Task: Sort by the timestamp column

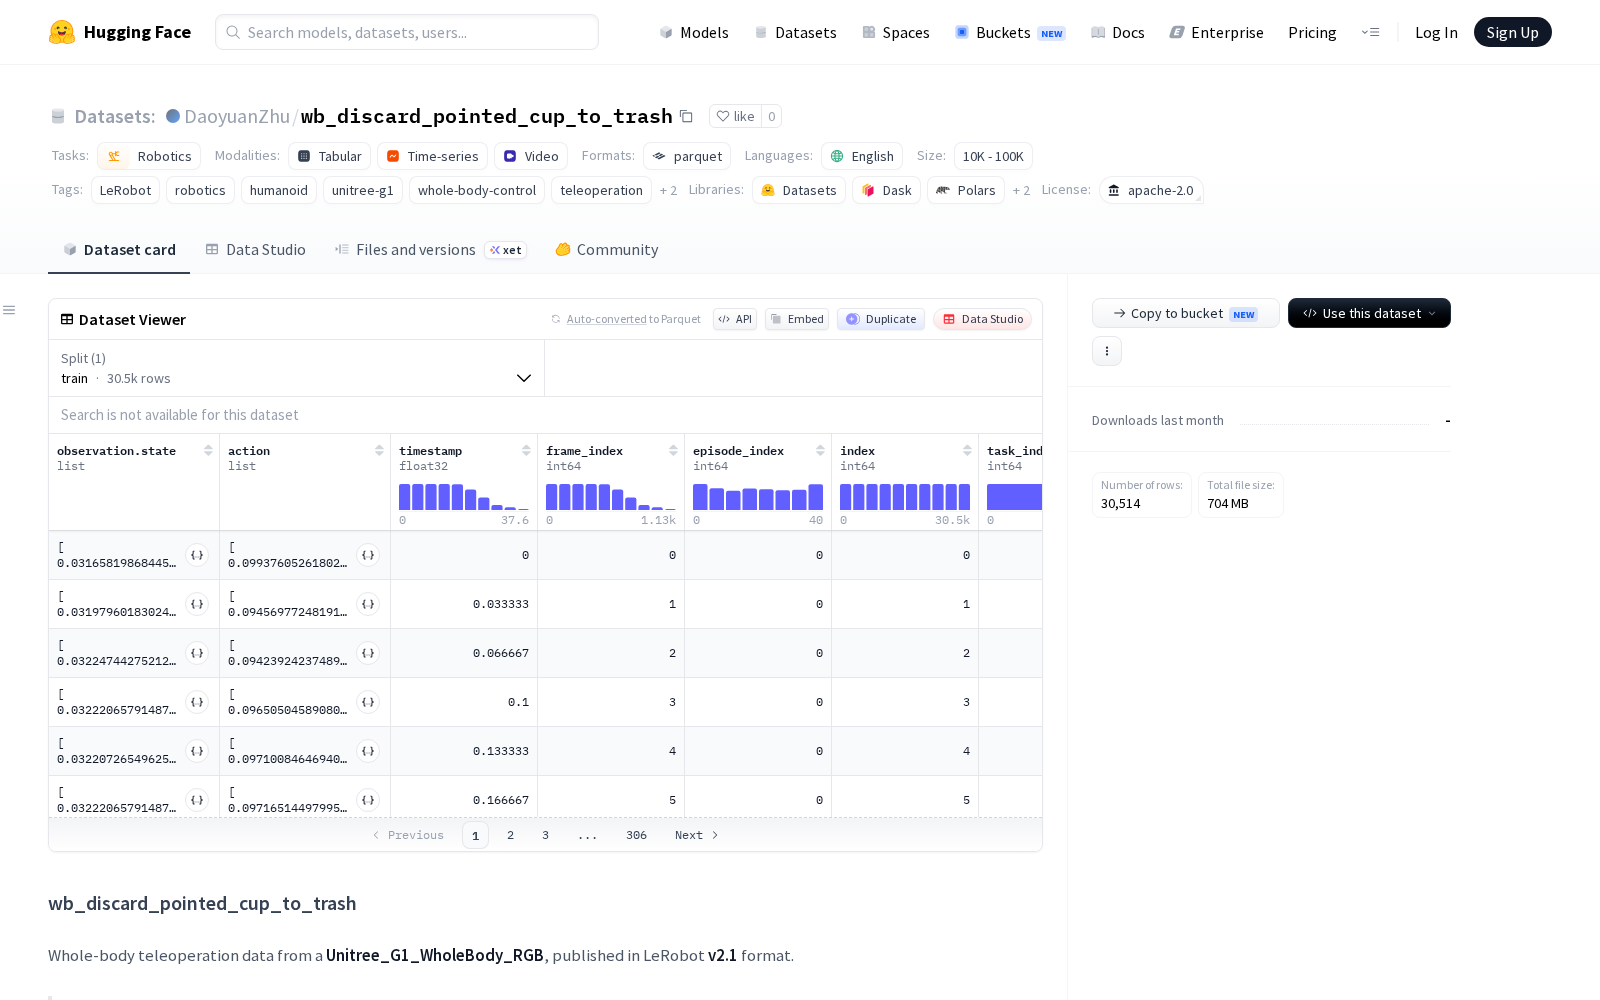Action: click(x=526, y=451)
